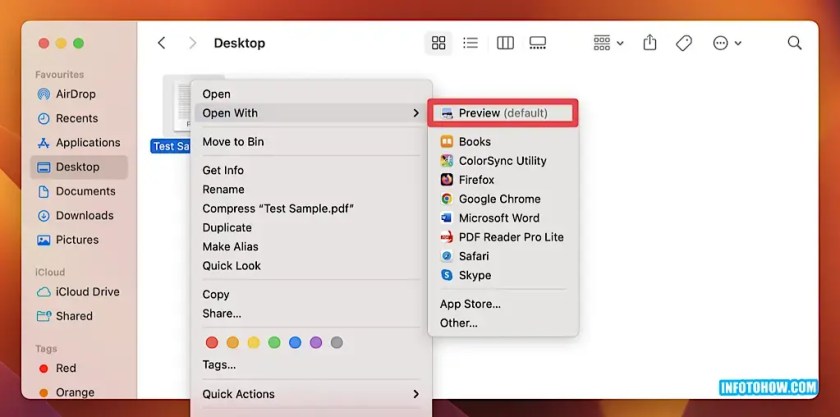The image size is (840, 417).
Task: Expand the Open With submenu
Action: click(x=310, y=113)
